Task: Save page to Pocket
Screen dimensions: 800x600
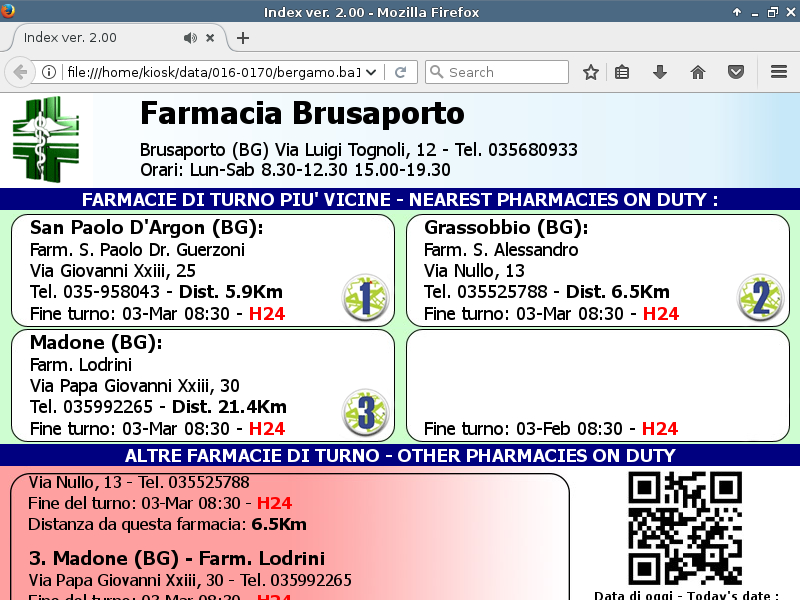Action: 735,72
